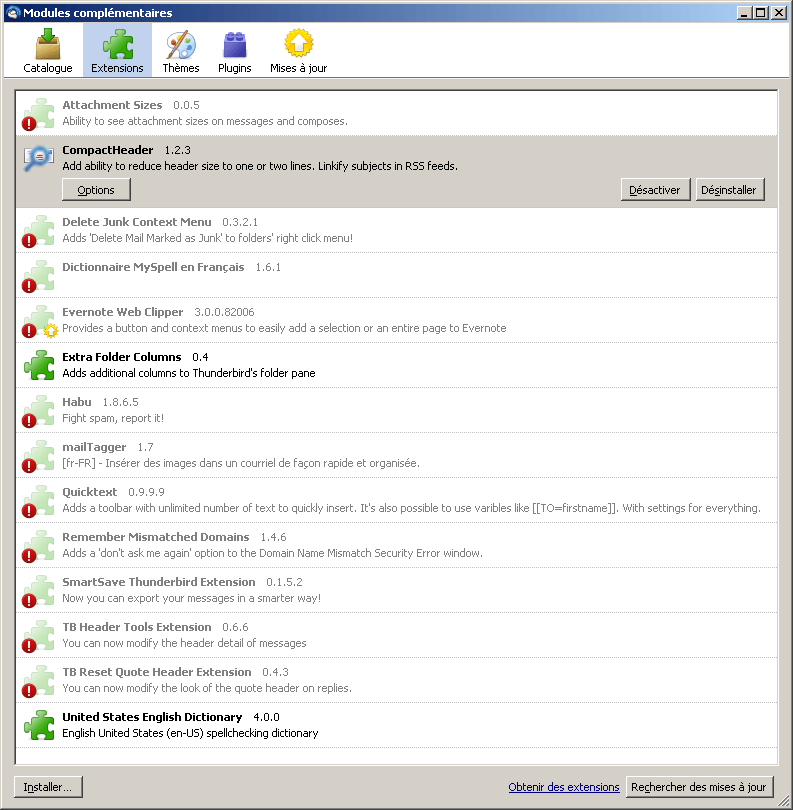Select the mailTagger extension title
Viewport: 793px width, 810px height.
(94, 447)
